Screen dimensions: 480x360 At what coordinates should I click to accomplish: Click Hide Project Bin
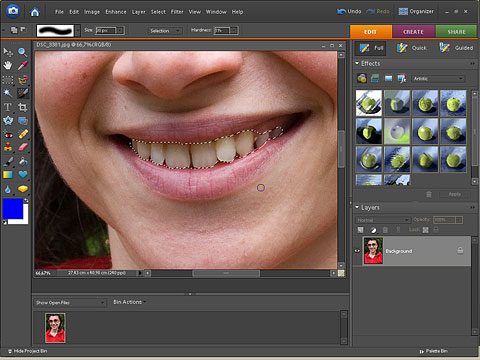tap(28, 351)
